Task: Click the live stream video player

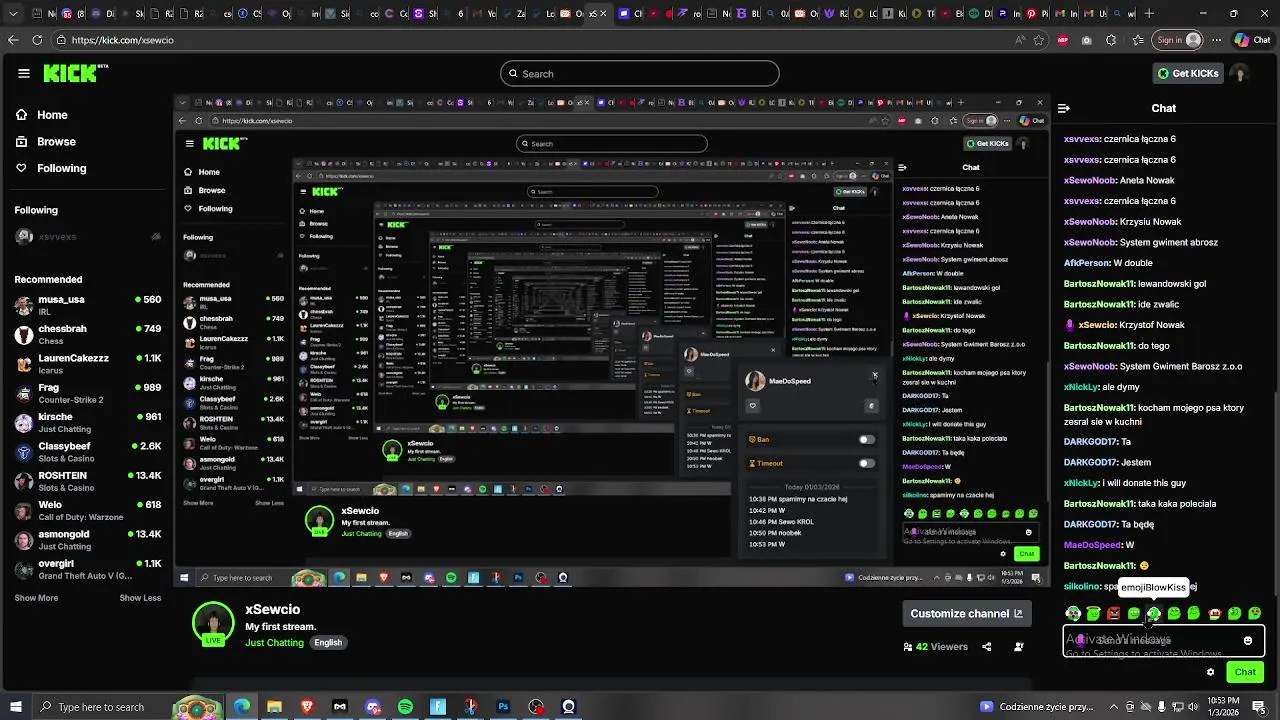Action: point(612,340)
